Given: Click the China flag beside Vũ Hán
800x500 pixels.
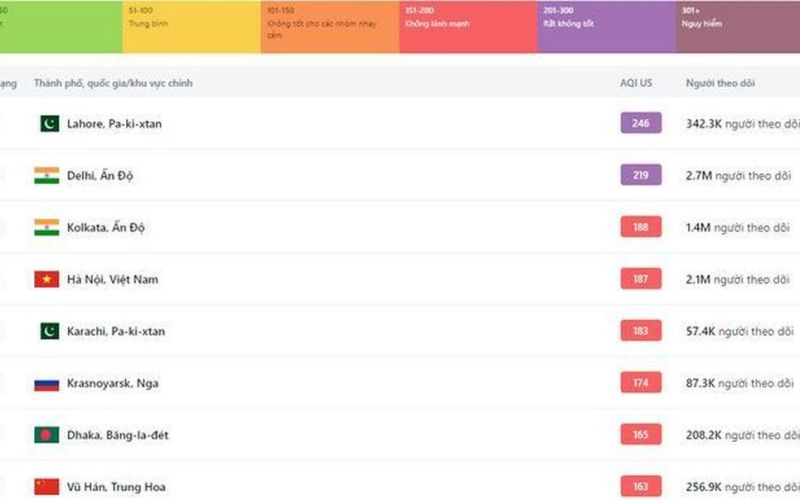Looking at the screenshot, I should (x=46, y=486).
